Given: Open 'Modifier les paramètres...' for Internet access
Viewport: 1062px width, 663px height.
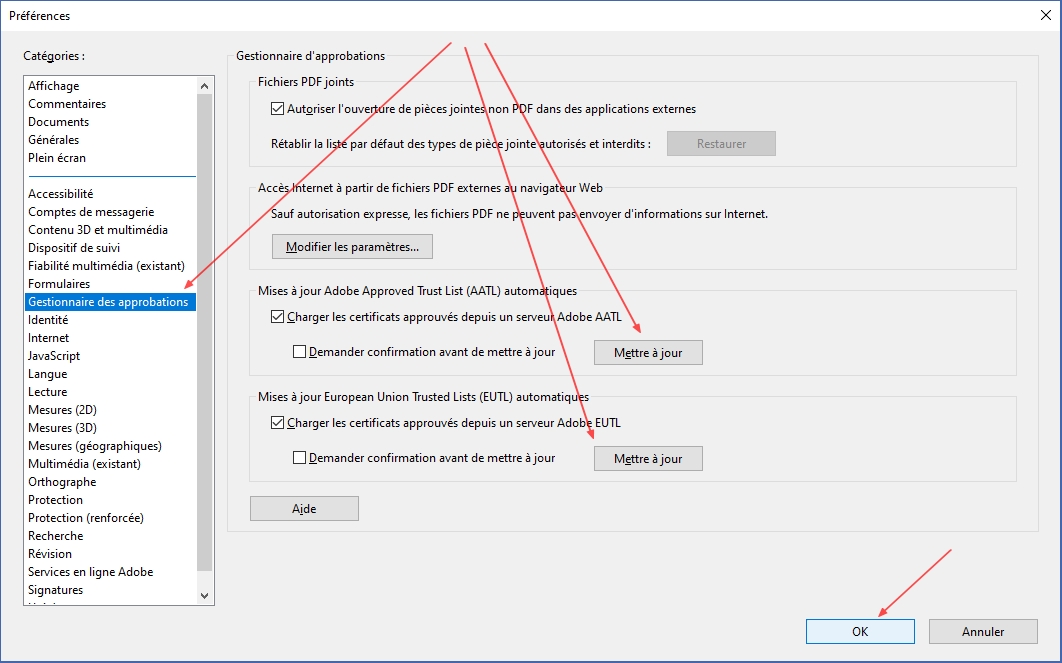Looking at the screenshot, I should [x=352, y=246].
